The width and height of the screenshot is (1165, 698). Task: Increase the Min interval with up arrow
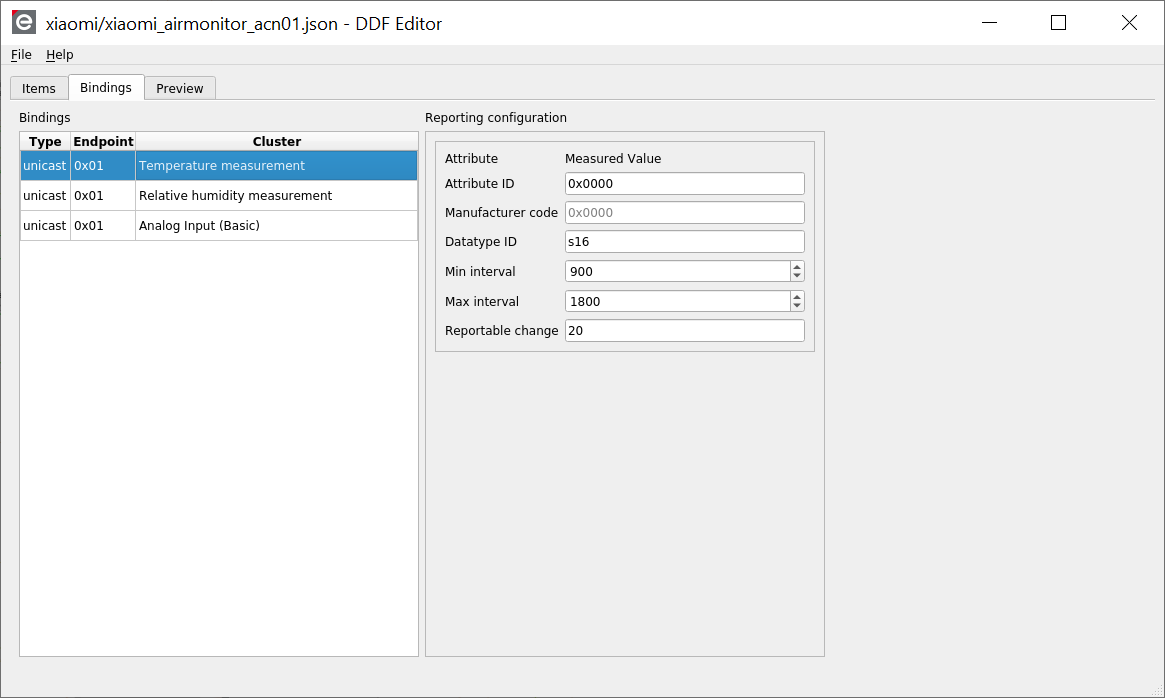797,267
